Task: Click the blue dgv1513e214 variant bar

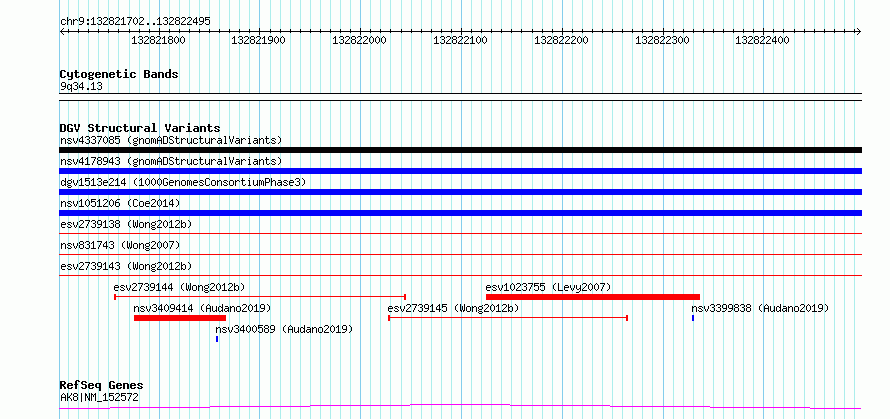Action: [460, 192]
